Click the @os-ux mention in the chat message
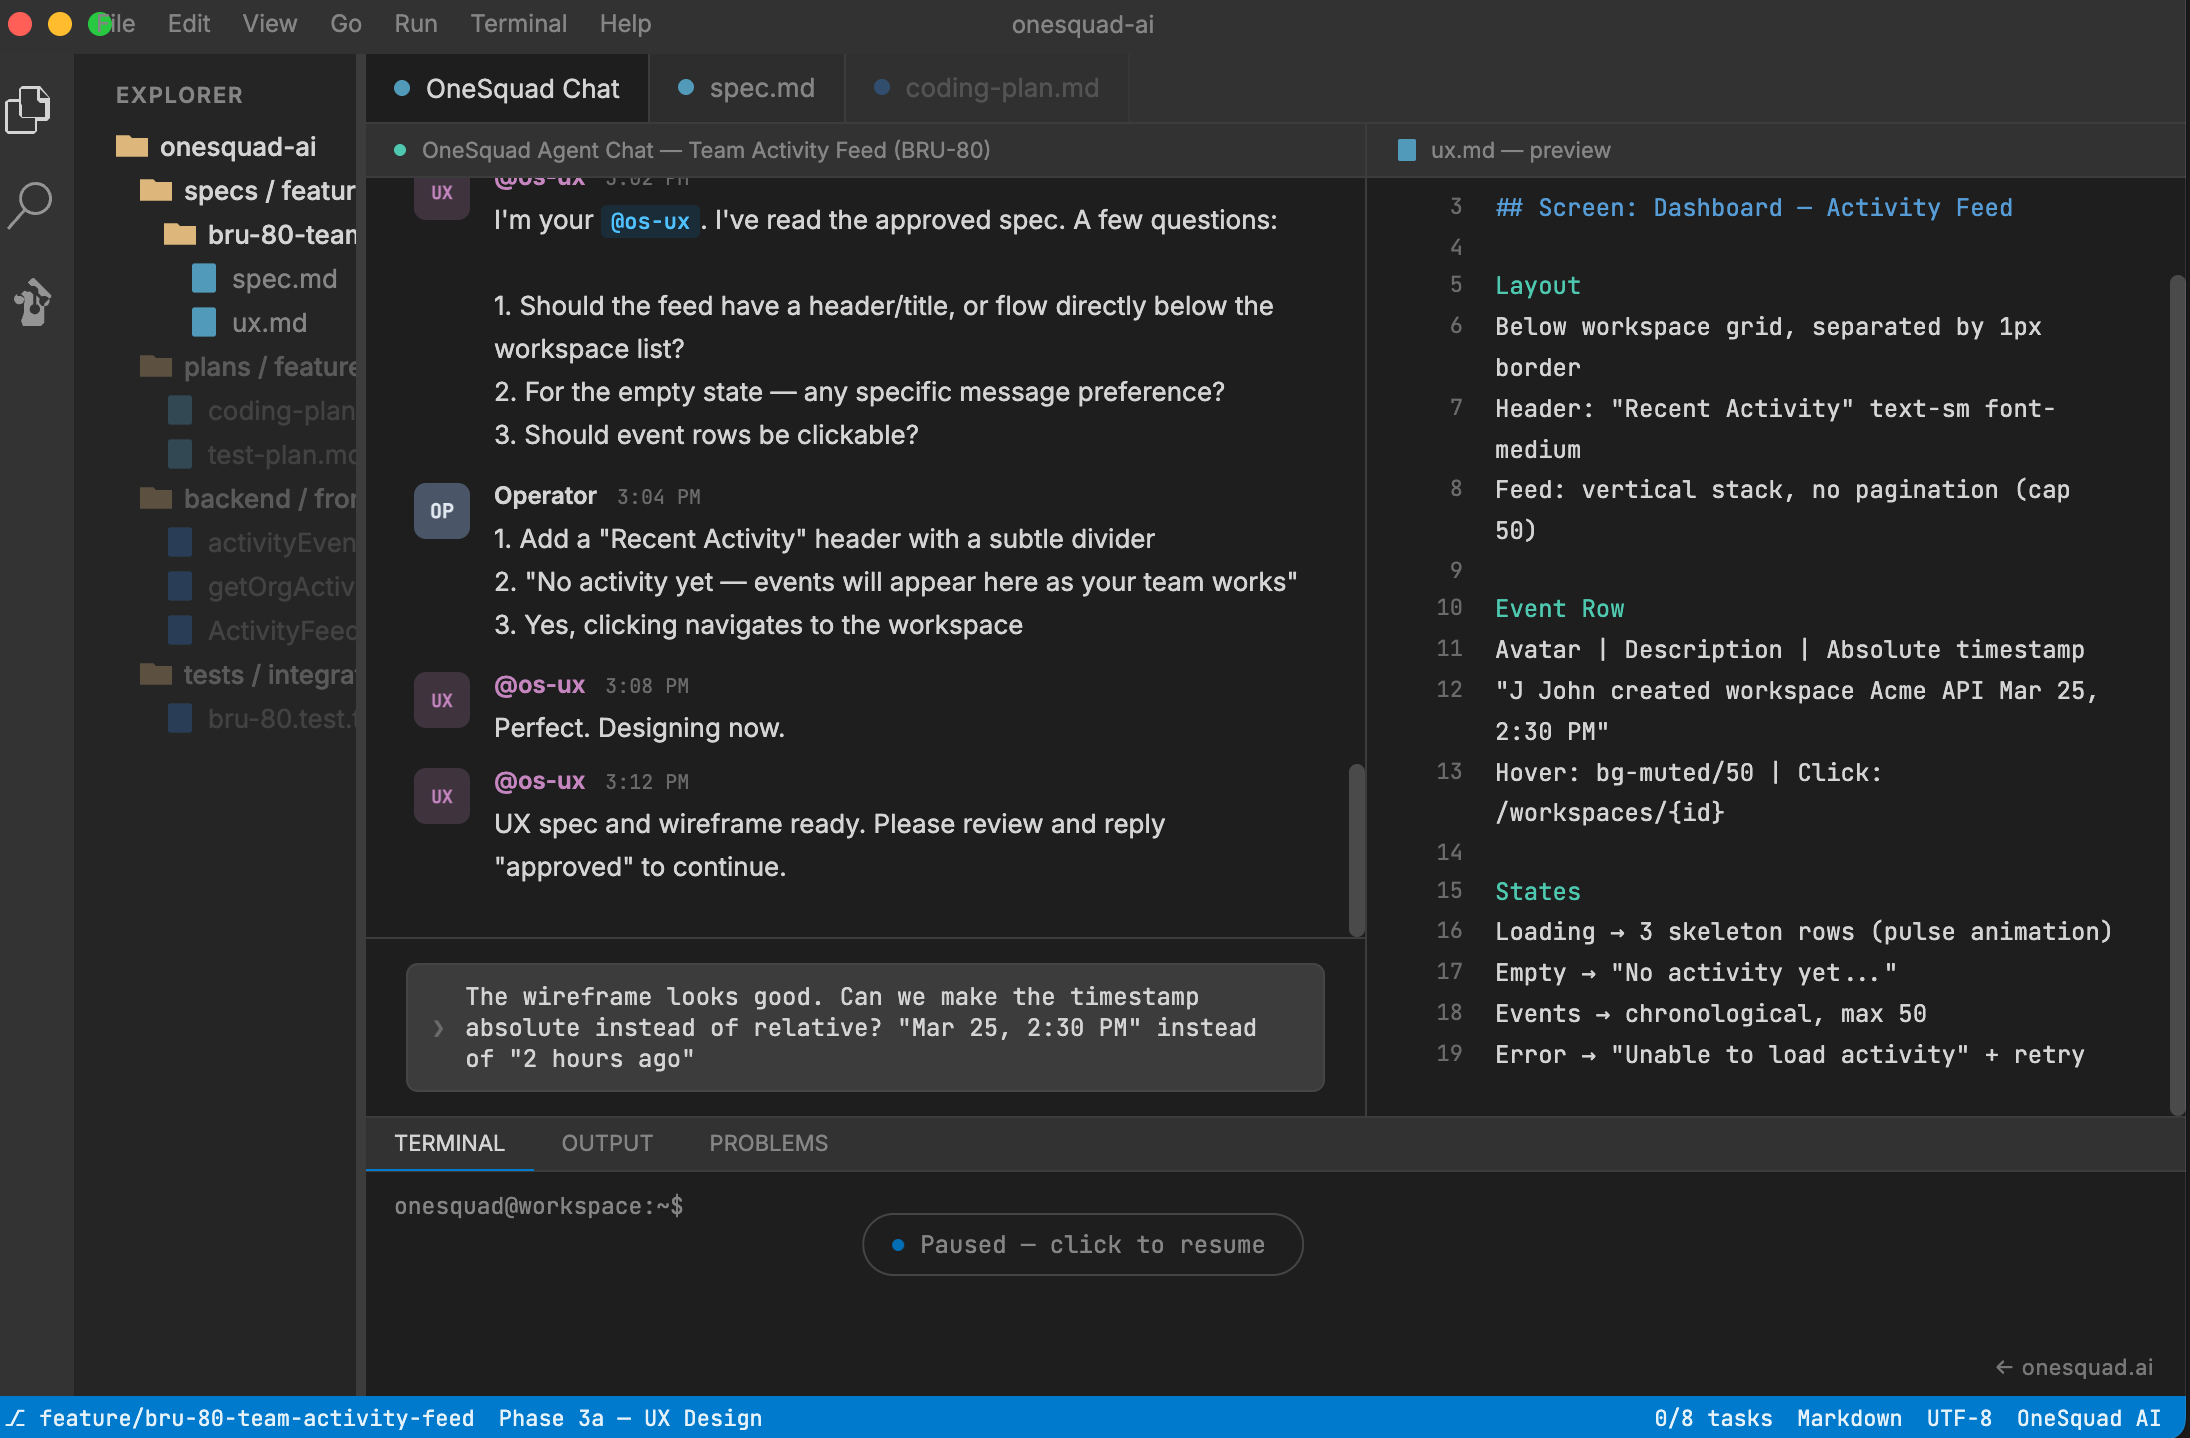 (x=650, y=220)
